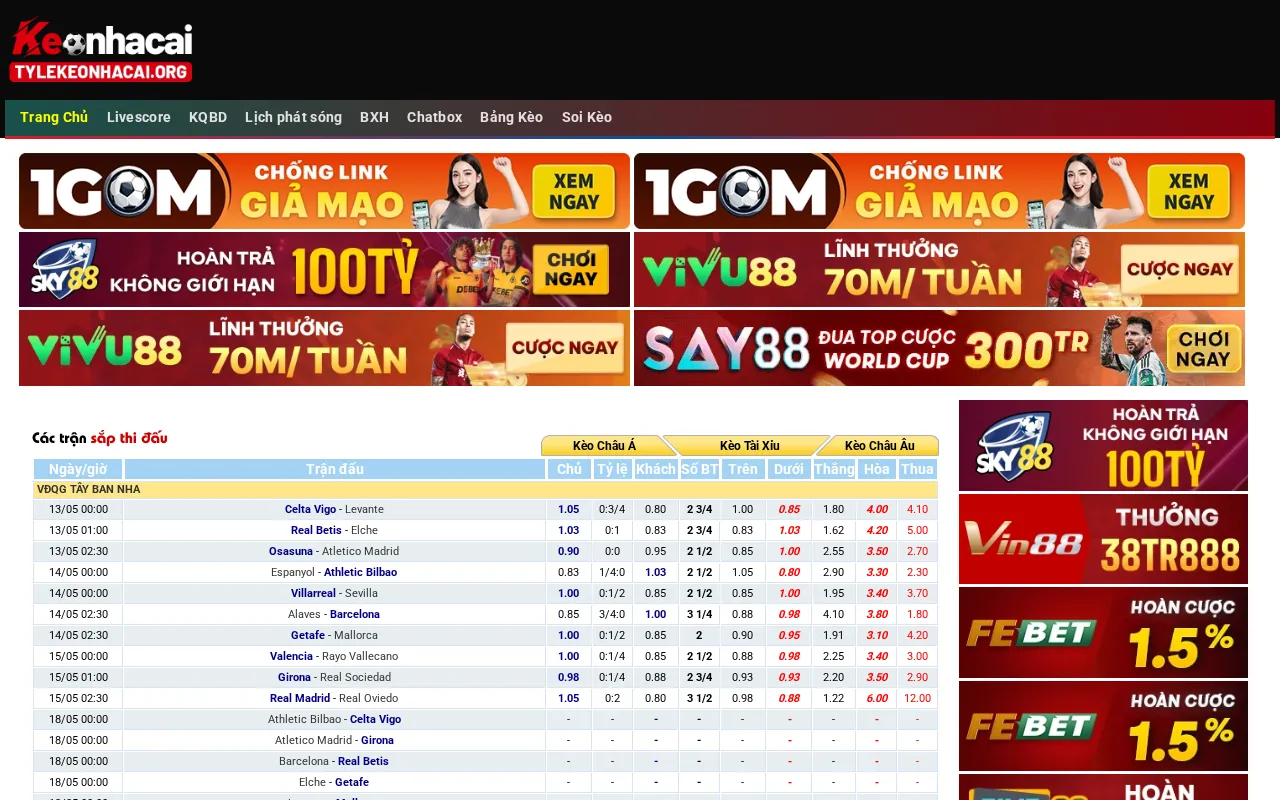Open Real Madrid - Real Oviedo match
The image size is (1280, 800).
(334, 698)
